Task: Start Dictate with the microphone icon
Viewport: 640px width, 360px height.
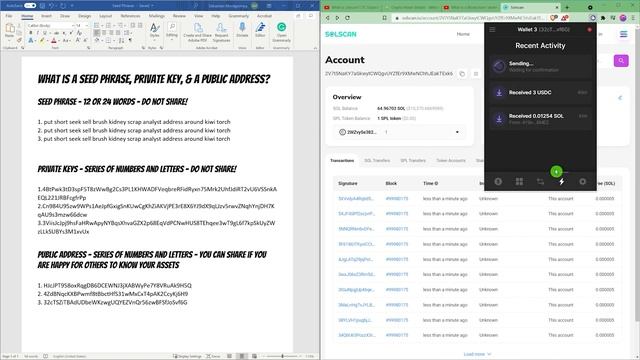Action: [x=242, y=30]
